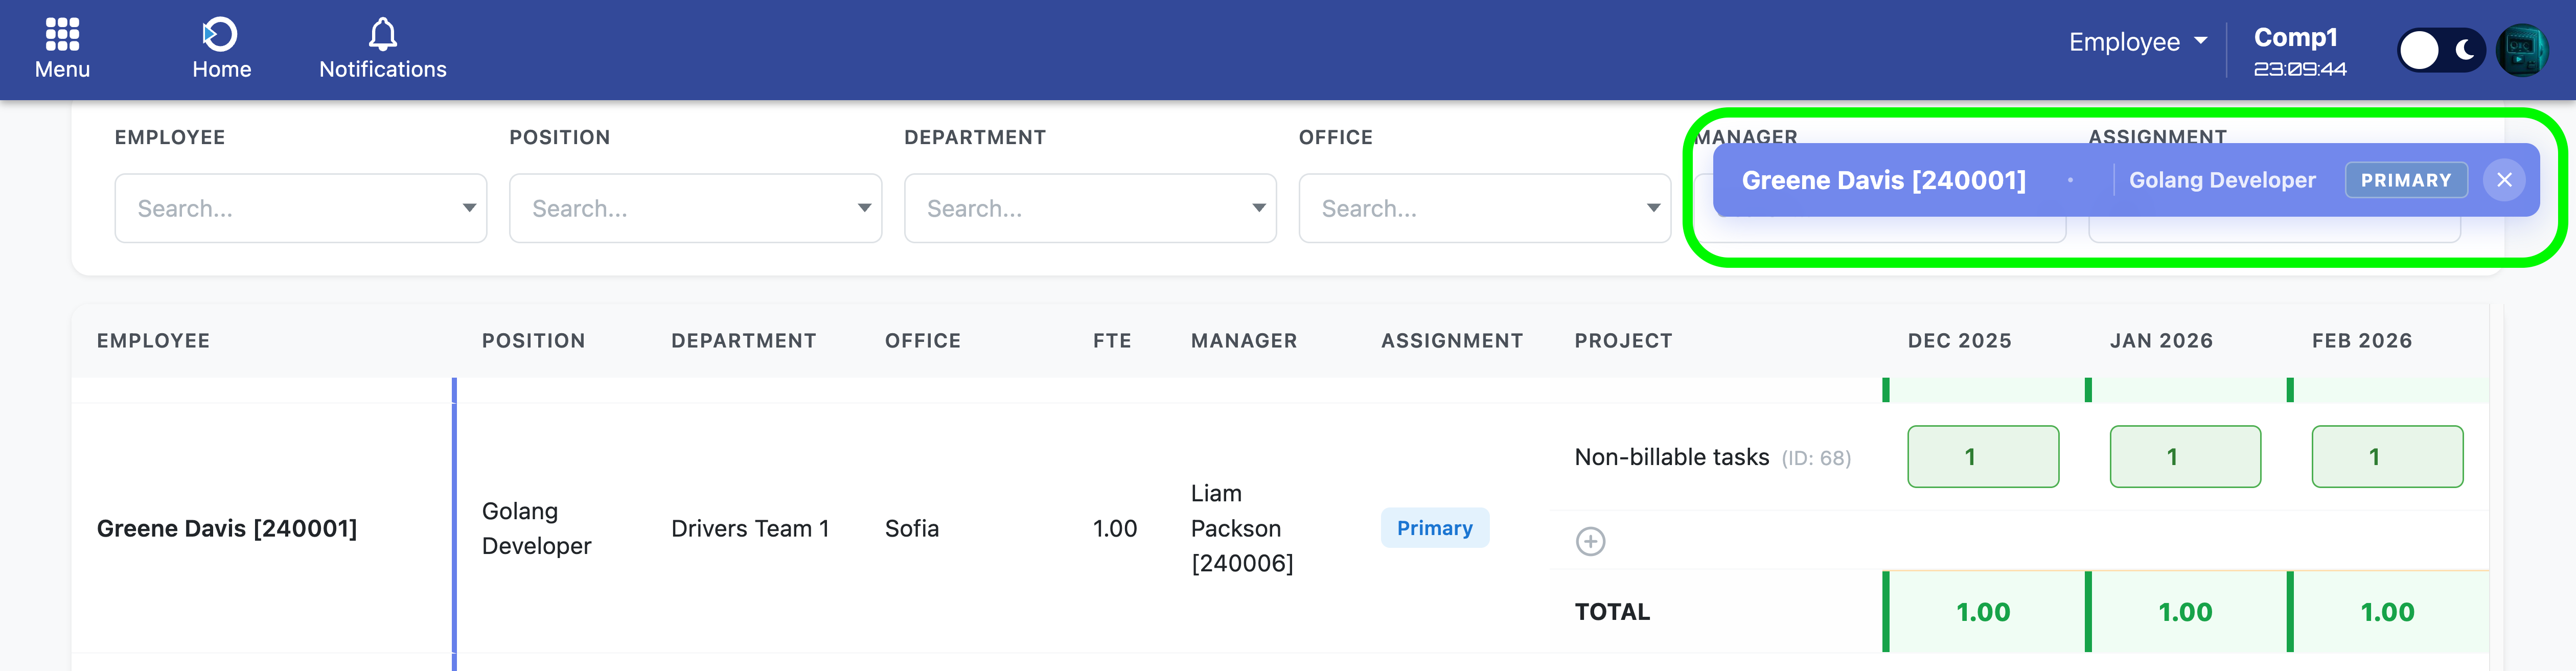The height and width of the screenshot is (671, 2576).
Task: Click the Non-billable tasks project name
Action: (1671, 457)
